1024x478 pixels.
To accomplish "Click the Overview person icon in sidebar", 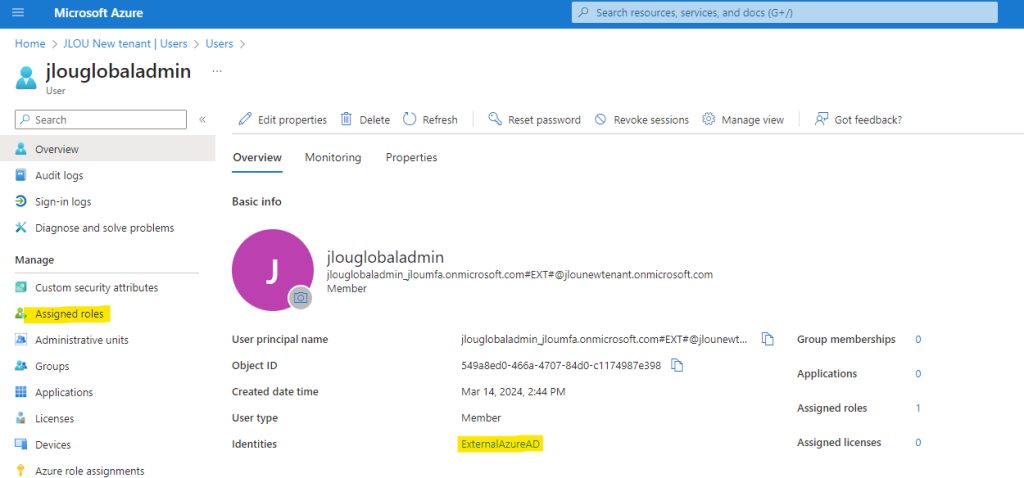I will click(x=21, y=149).
